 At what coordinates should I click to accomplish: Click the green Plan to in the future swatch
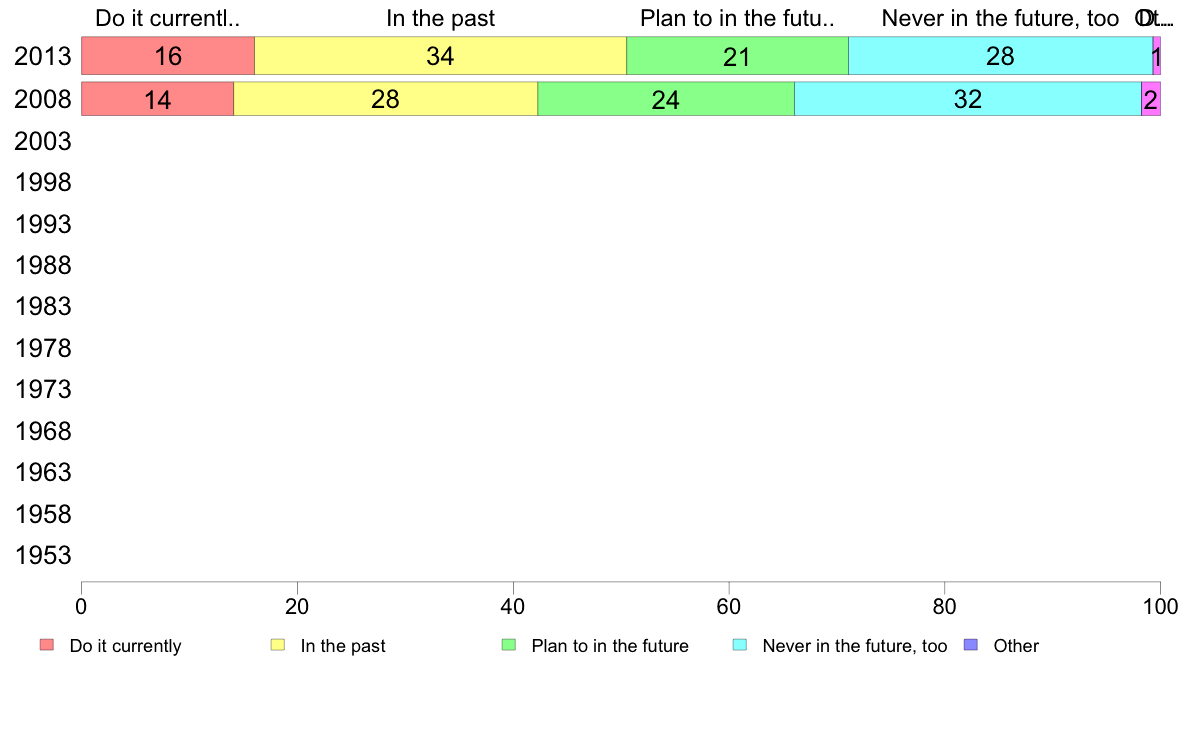point(509,645)
